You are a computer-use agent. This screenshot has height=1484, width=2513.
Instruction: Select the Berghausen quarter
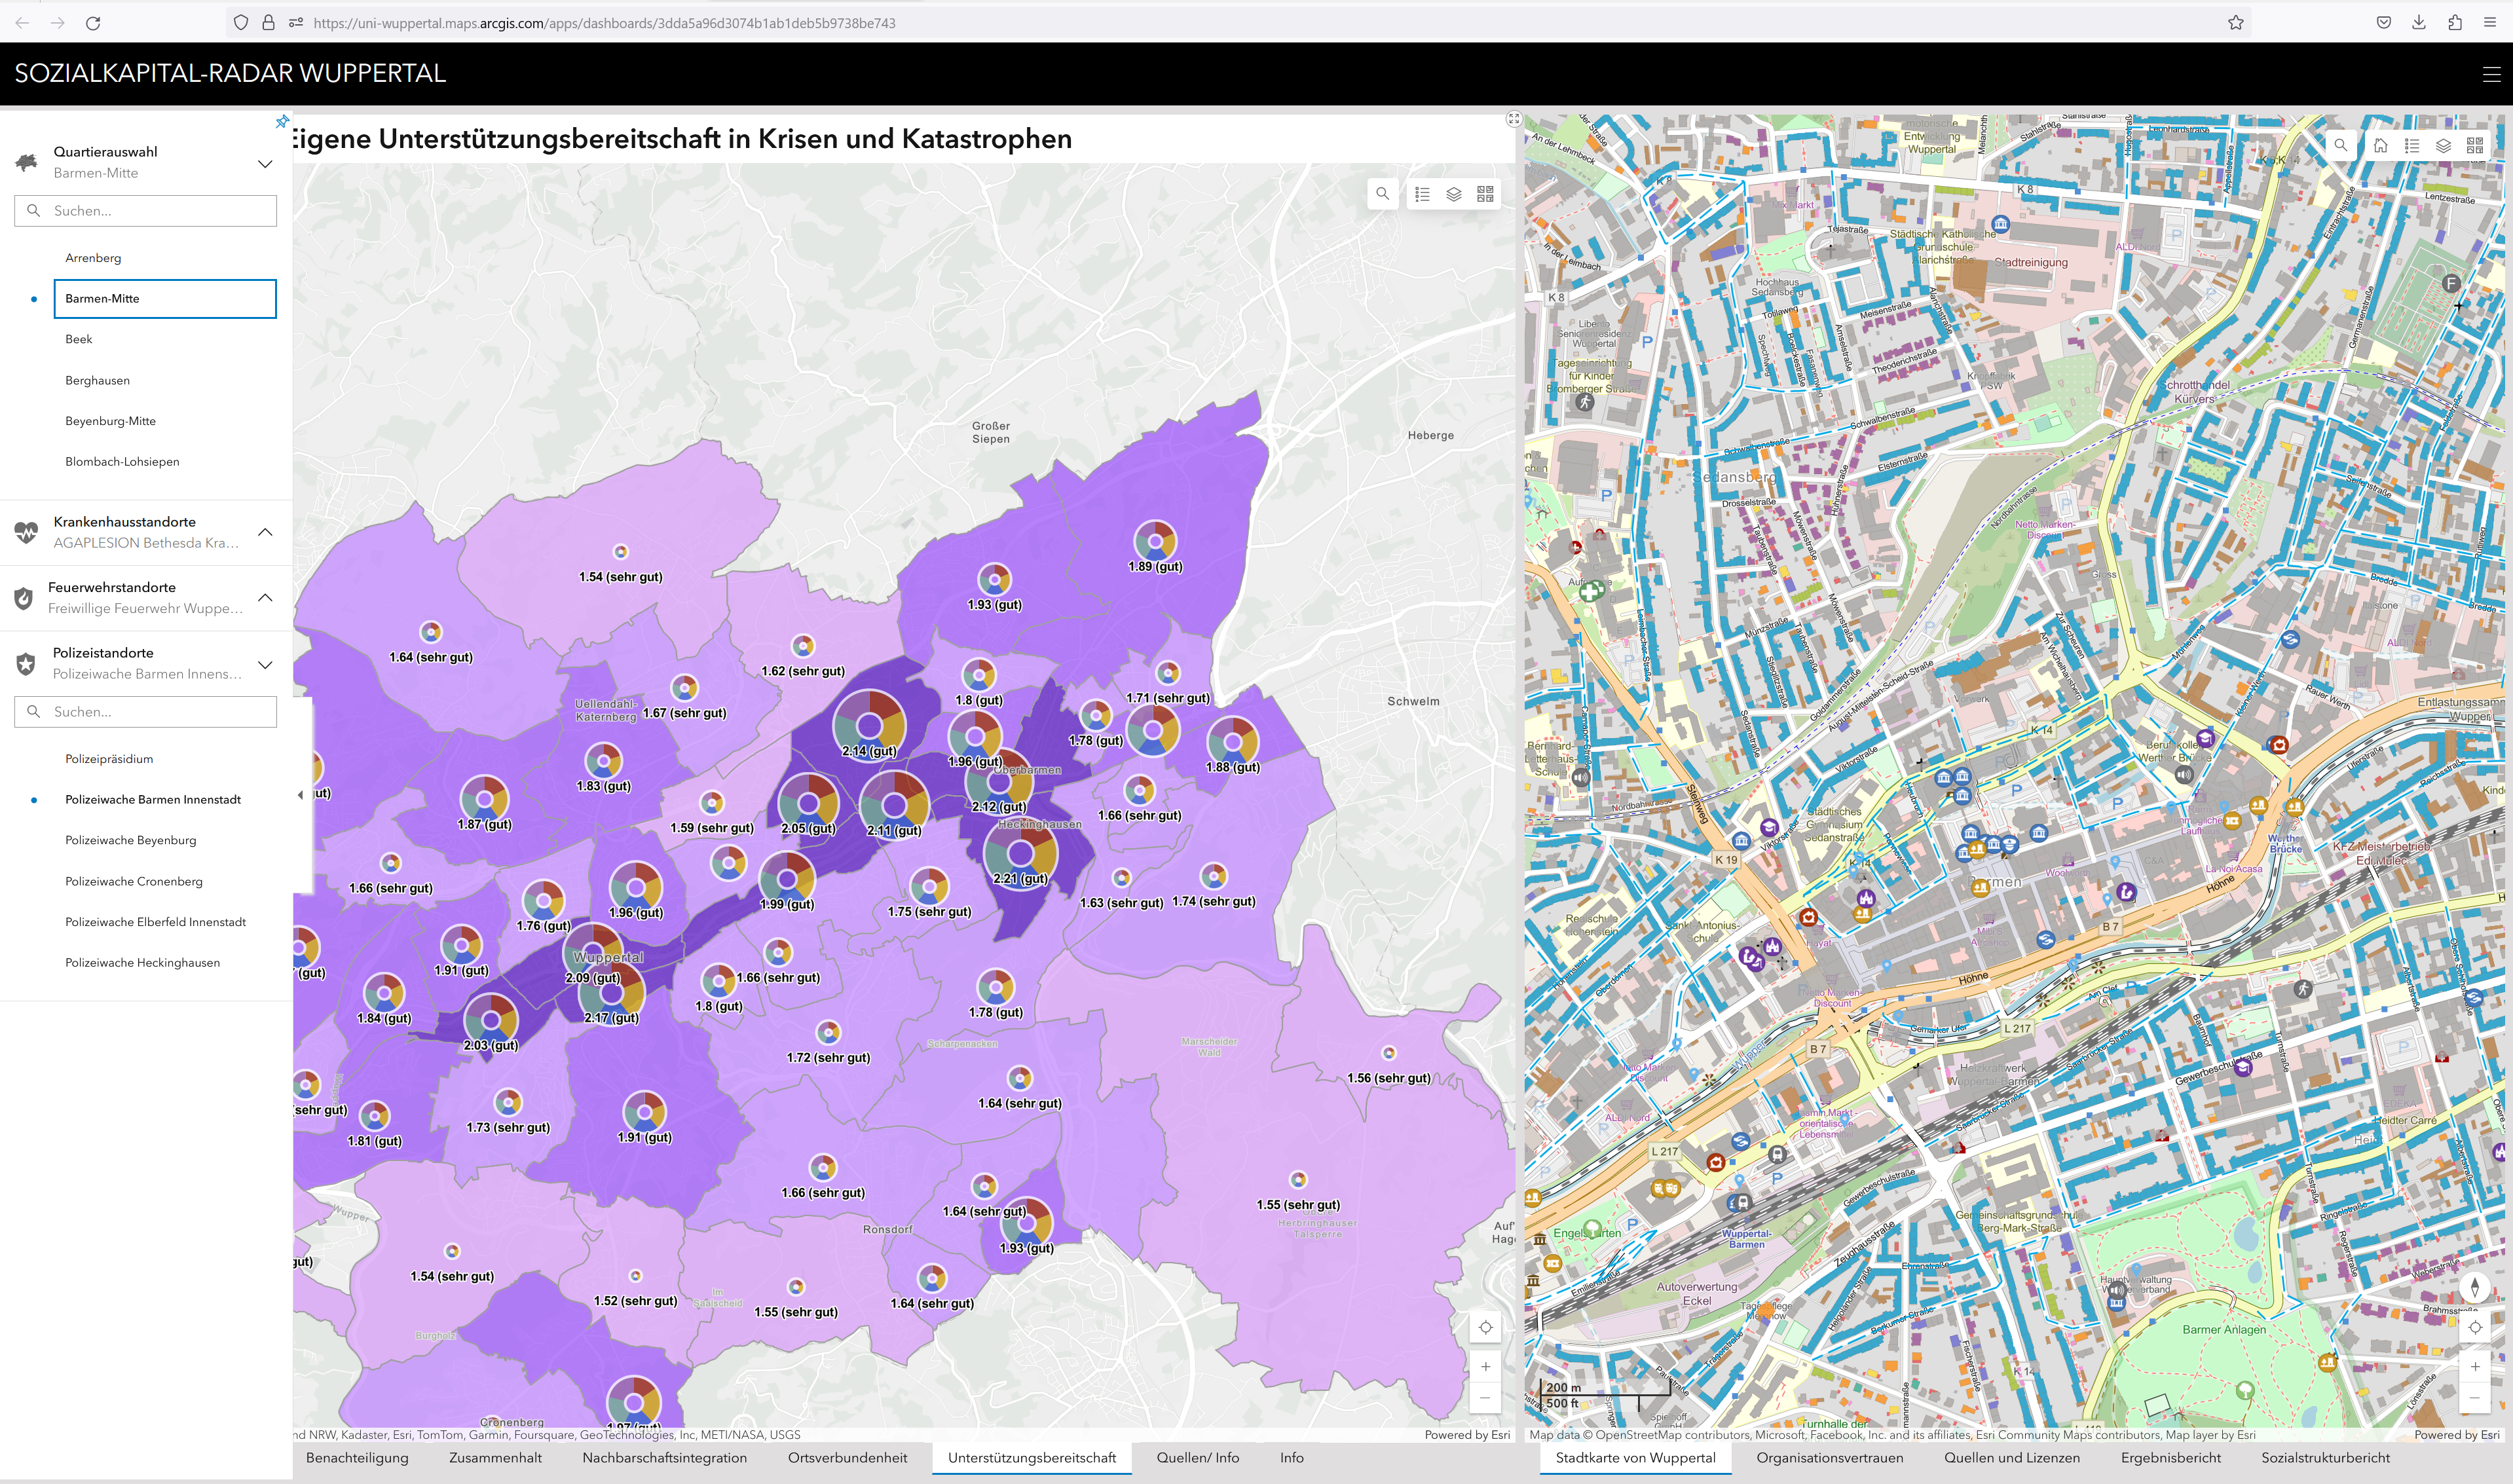pos(97,380)
